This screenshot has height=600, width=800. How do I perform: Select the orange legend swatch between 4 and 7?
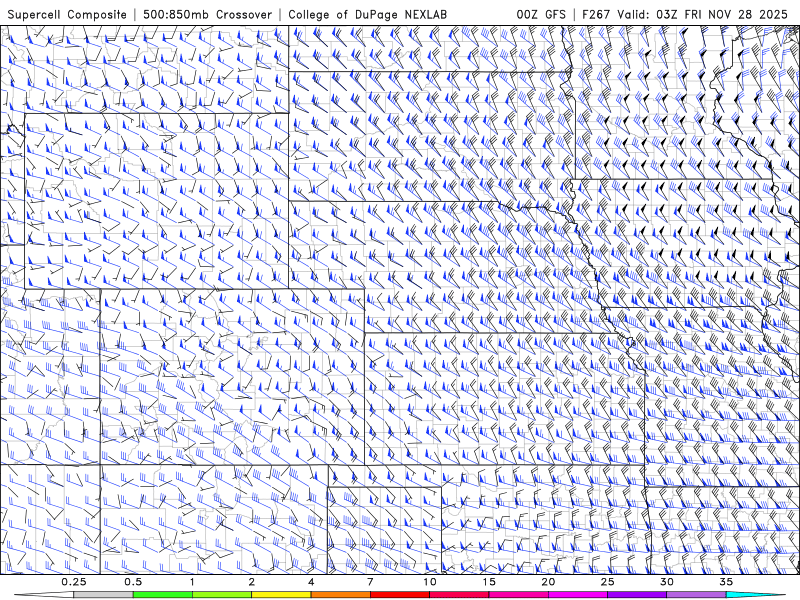pos(340,595)
